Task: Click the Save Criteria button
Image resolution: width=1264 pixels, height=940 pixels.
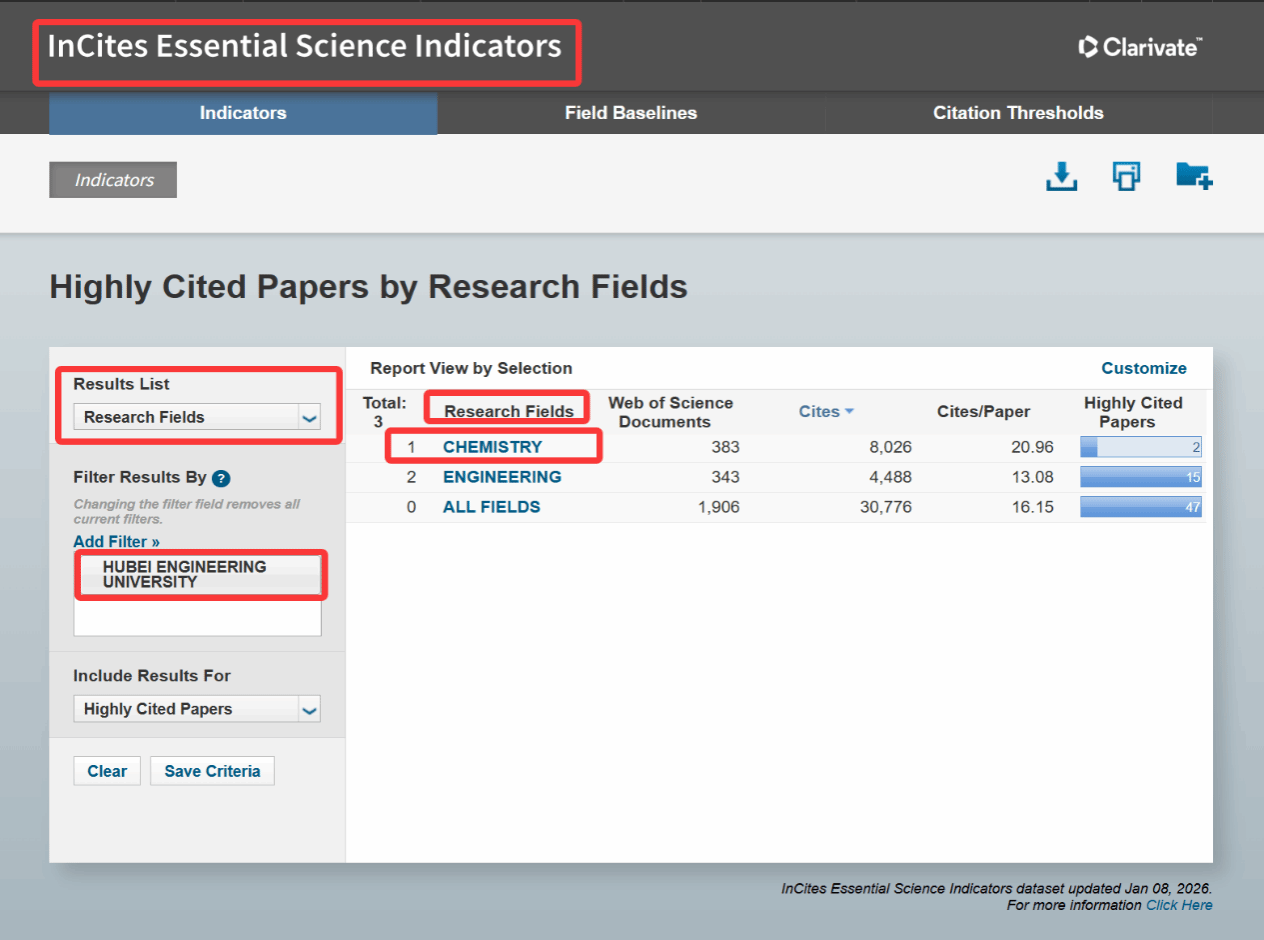Action: (212, 771)
